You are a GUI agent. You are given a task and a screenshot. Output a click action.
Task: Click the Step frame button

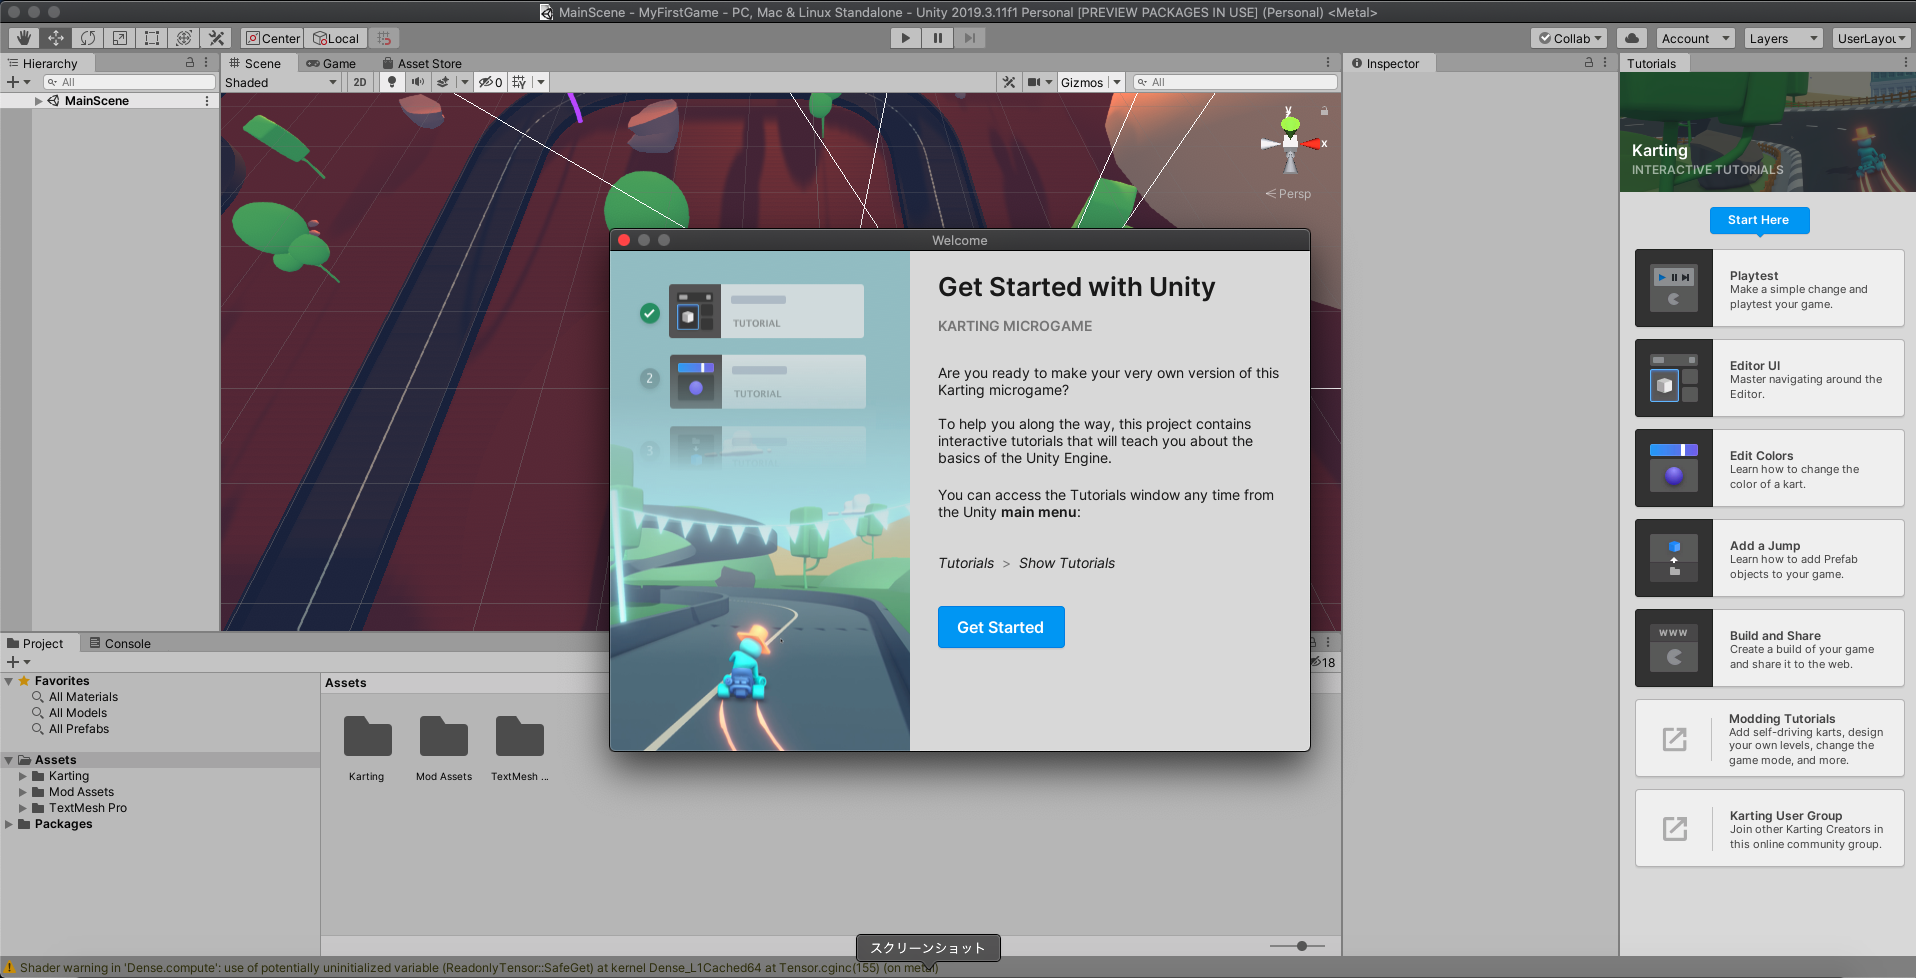(969, 38)
